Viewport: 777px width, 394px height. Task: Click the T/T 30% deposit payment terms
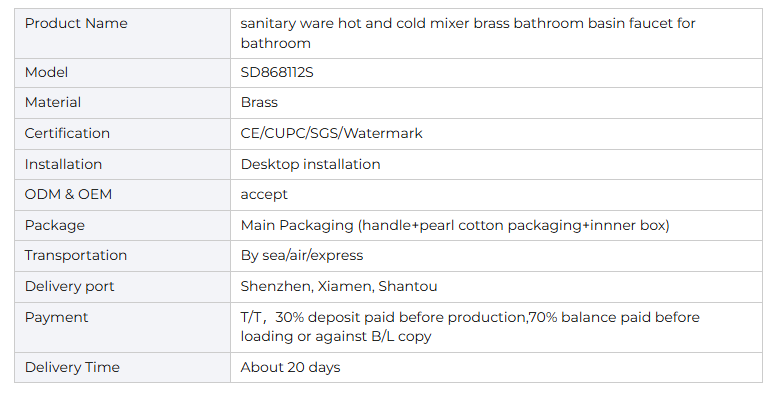click(x=470, y=327)
